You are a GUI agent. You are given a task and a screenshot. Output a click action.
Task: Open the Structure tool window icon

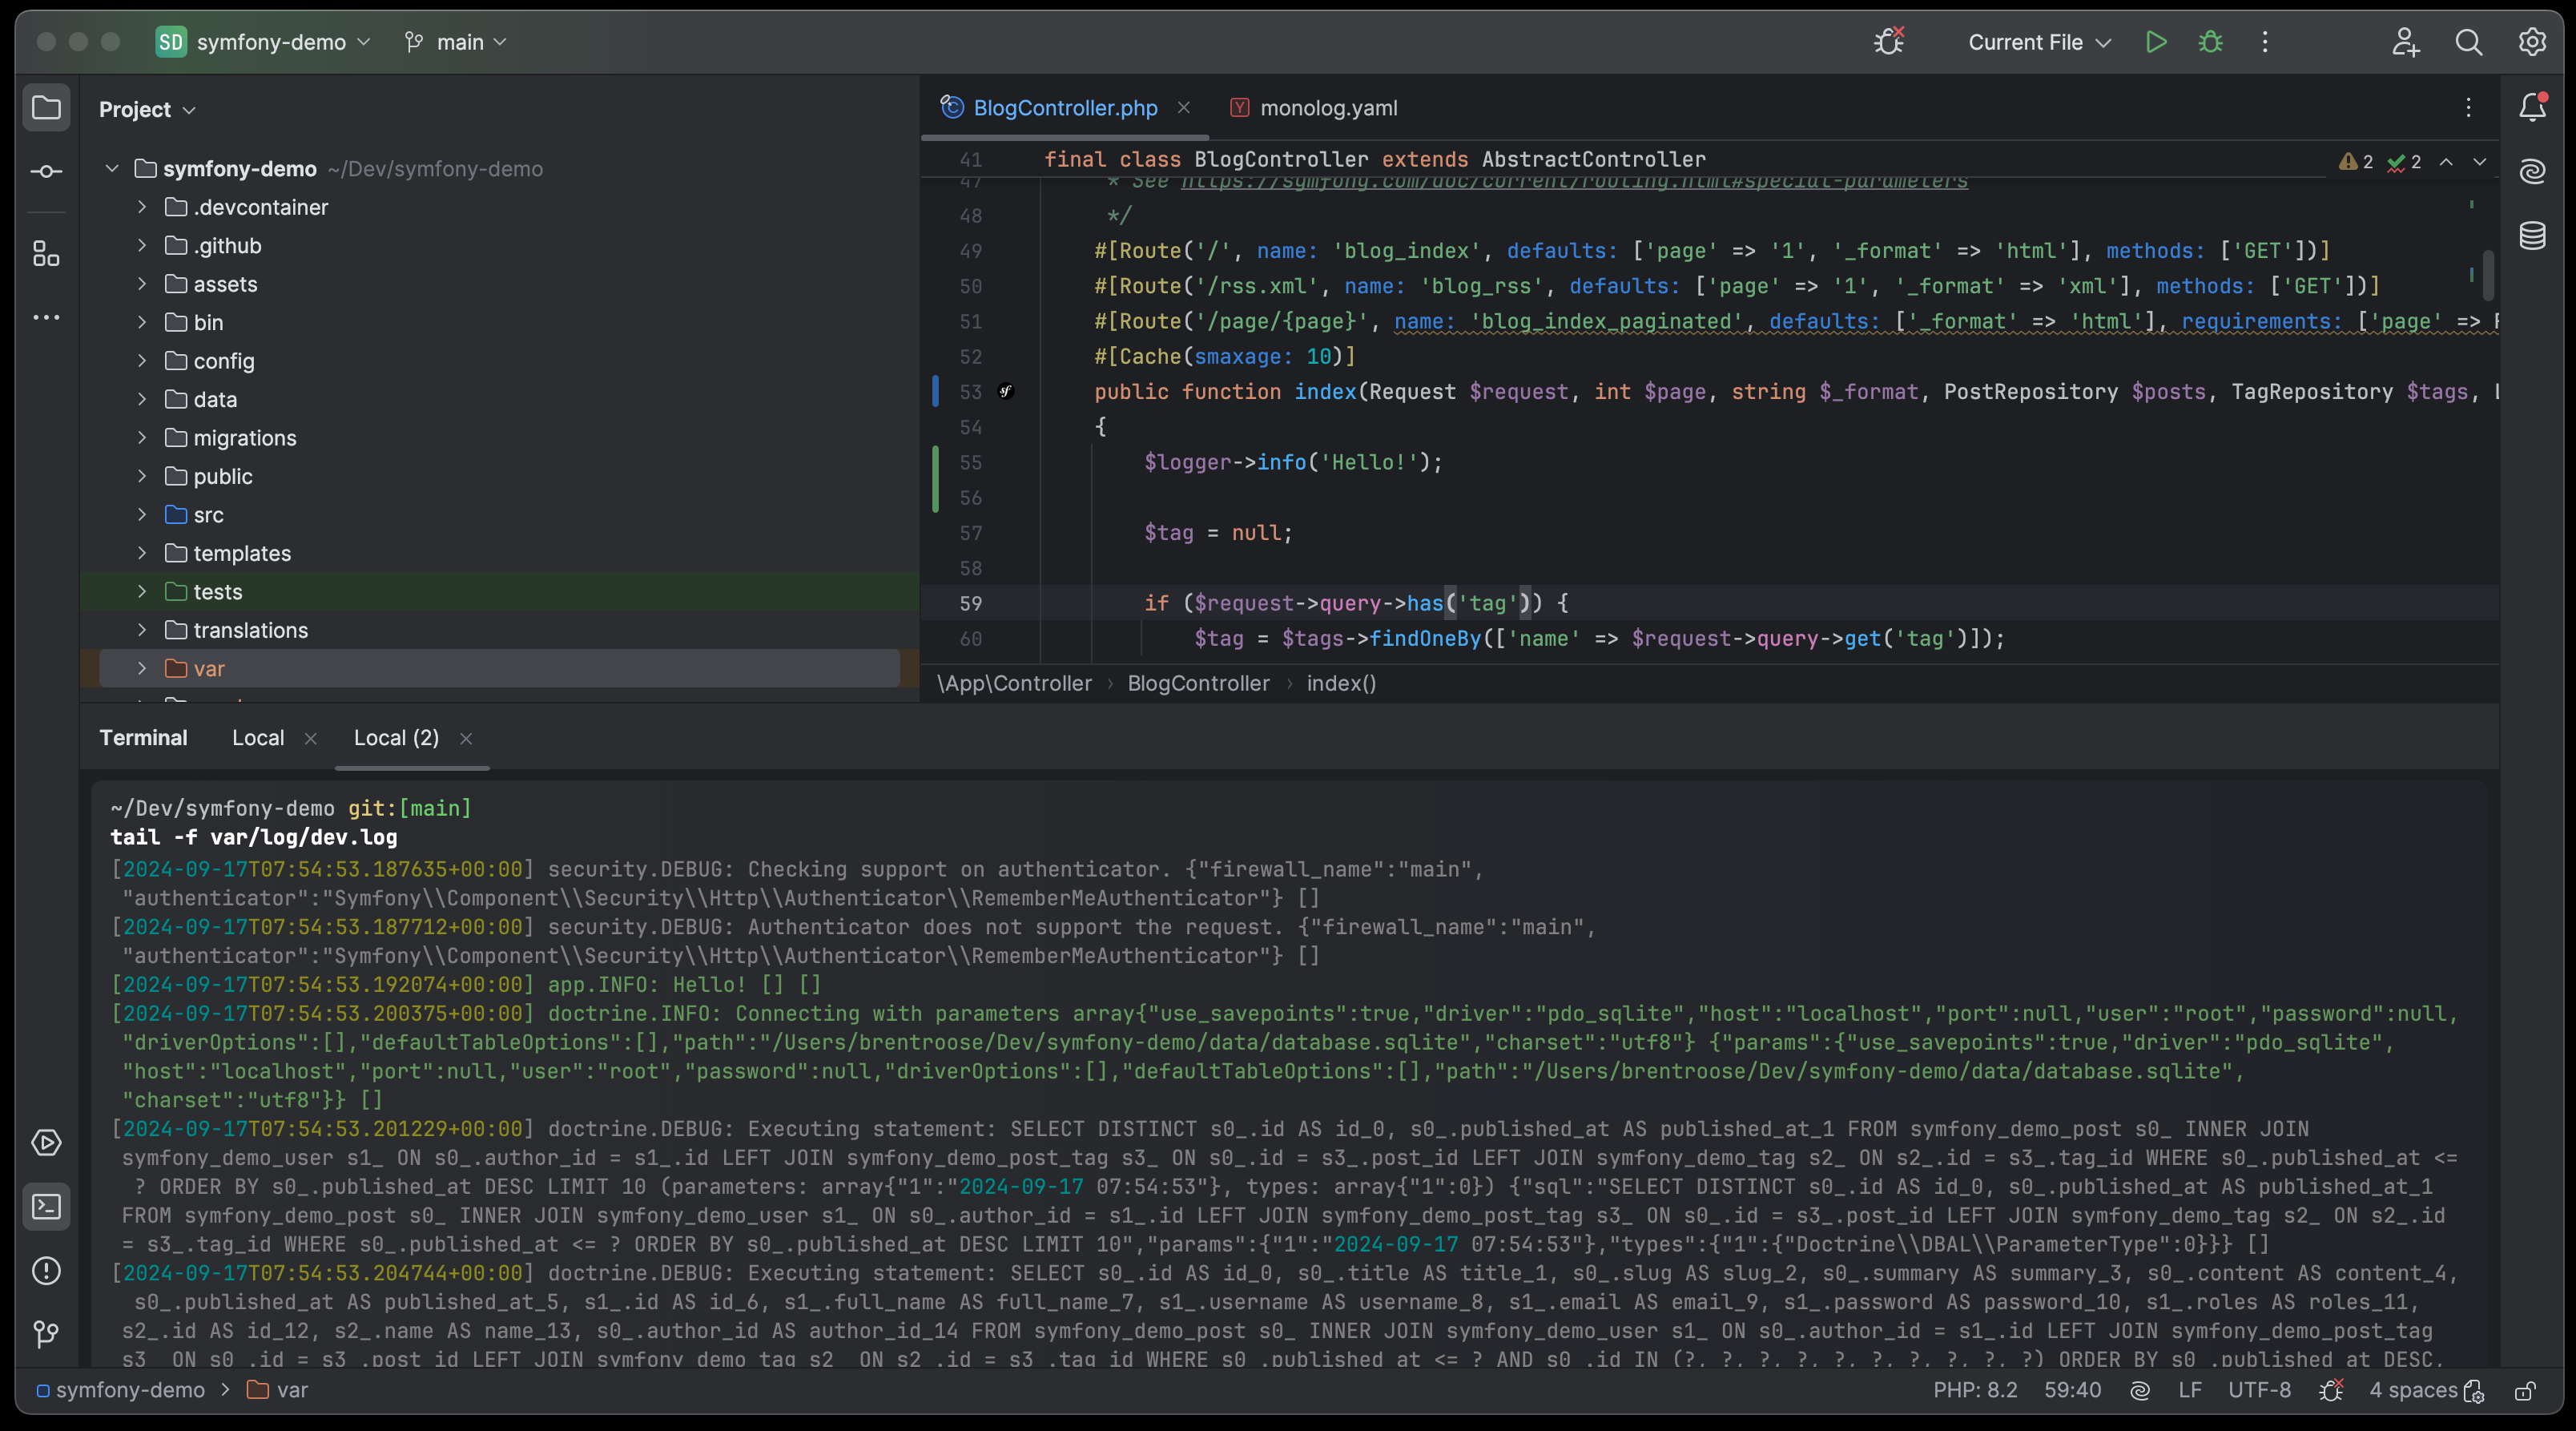(46, 253)
